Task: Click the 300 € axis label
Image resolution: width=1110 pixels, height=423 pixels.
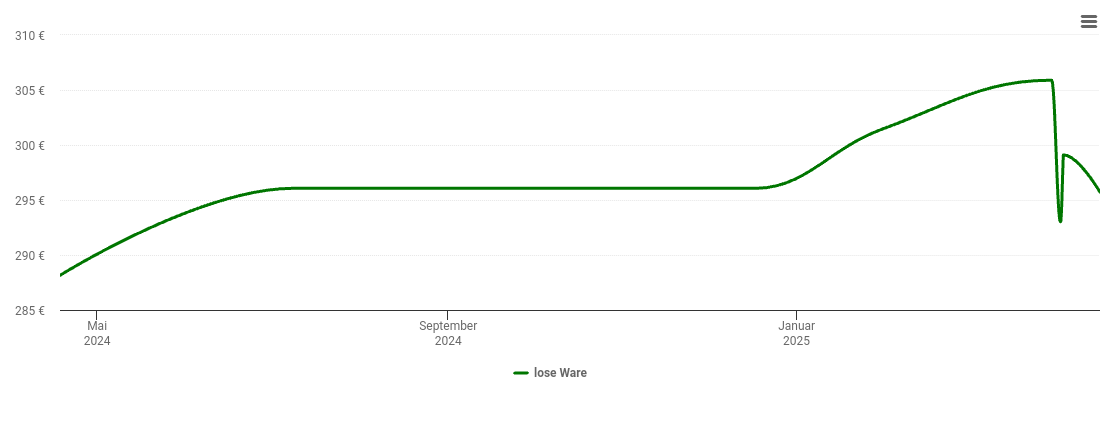Action: 30,146
